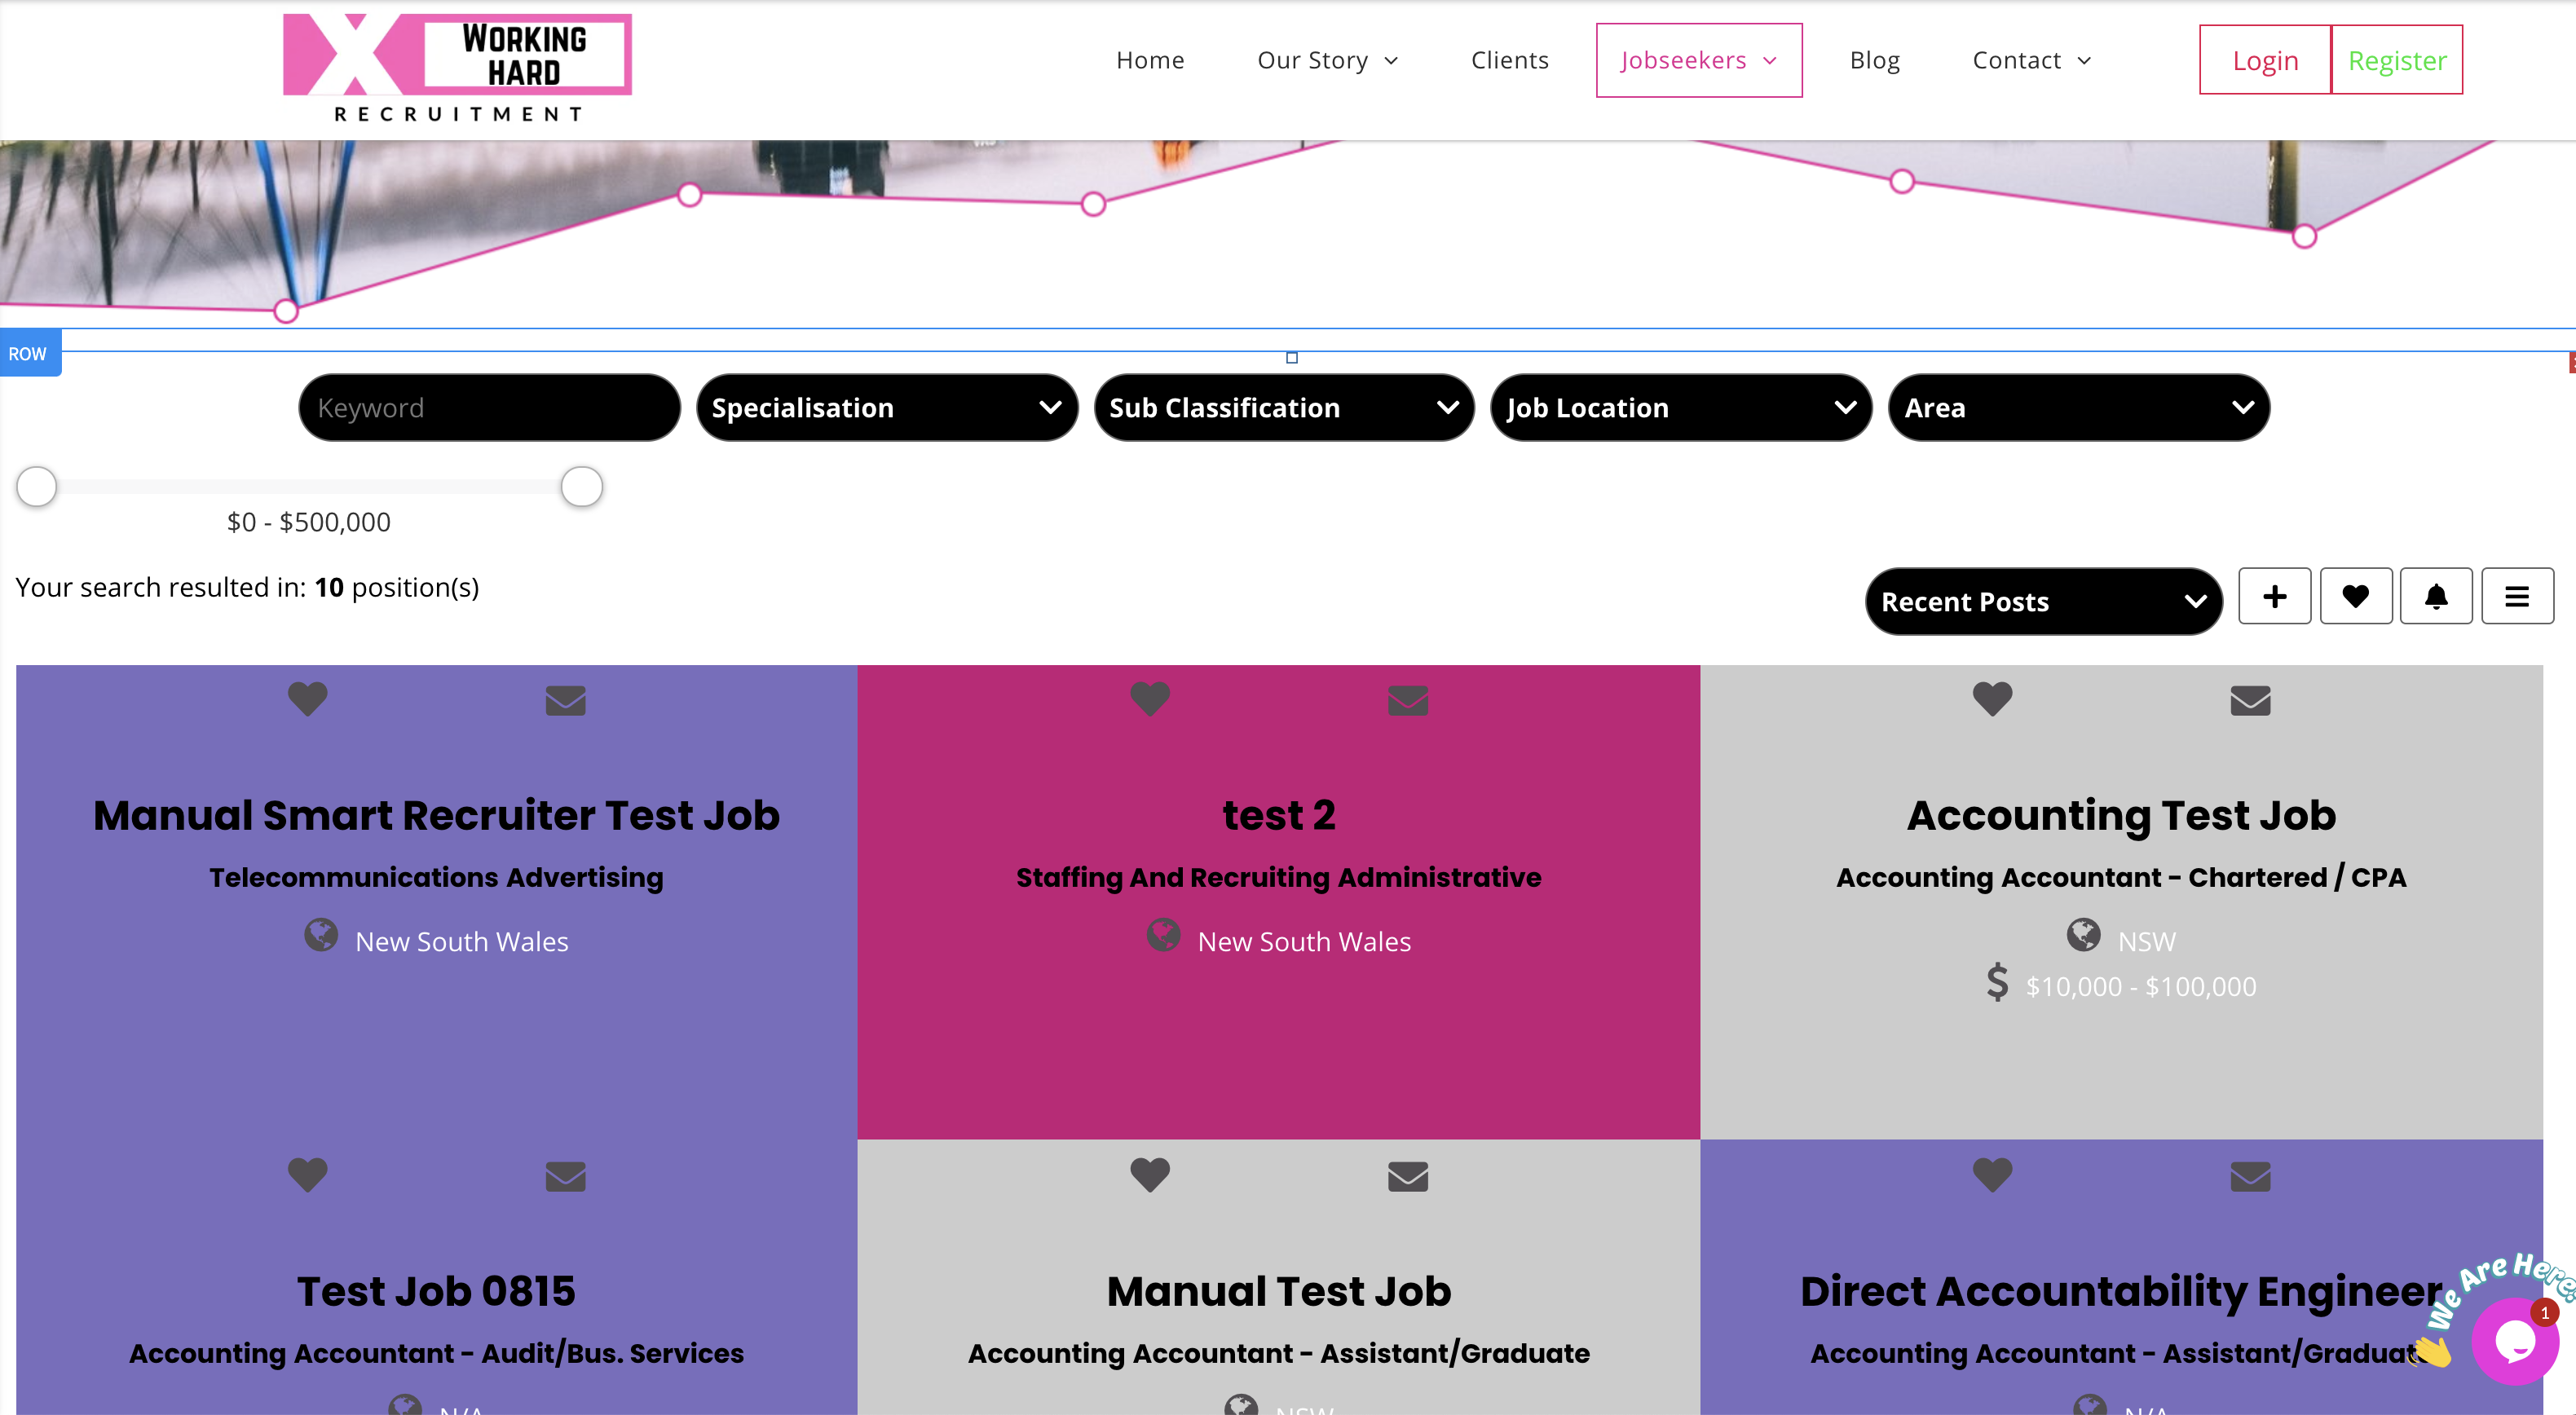Open the Job Location dropdown

pos(1680,408)
